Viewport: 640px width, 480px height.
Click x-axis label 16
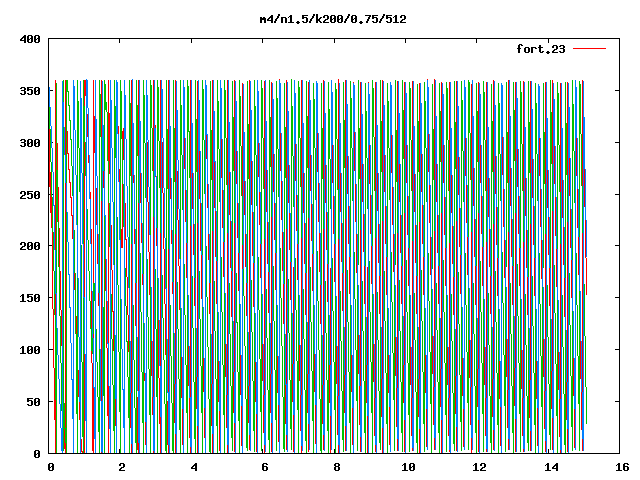tap(622, 467)
